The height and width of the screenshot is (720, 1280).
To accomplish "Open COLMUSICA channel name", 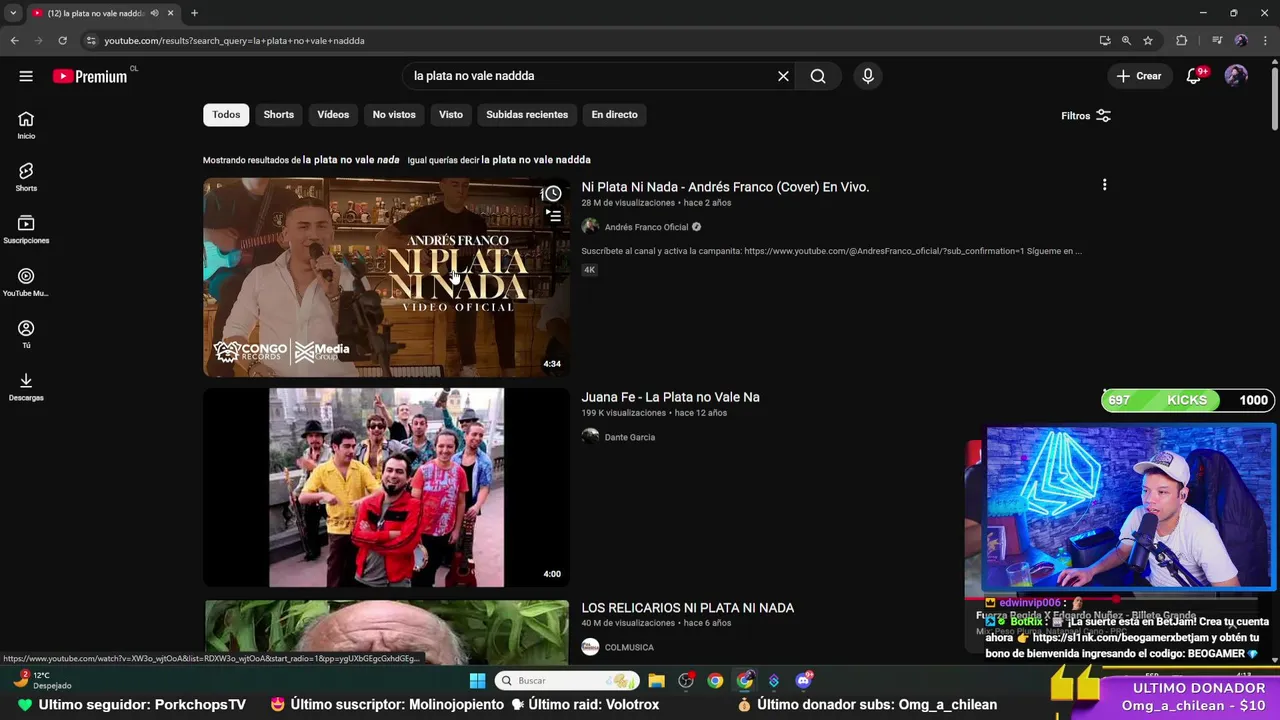I will 629,647.
